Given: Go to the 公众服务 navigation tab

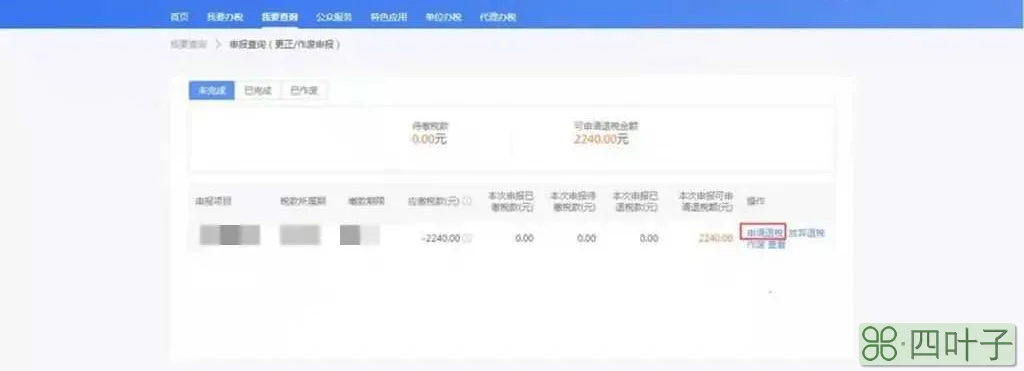Looking at the screenshot, I should pos(334,17).
